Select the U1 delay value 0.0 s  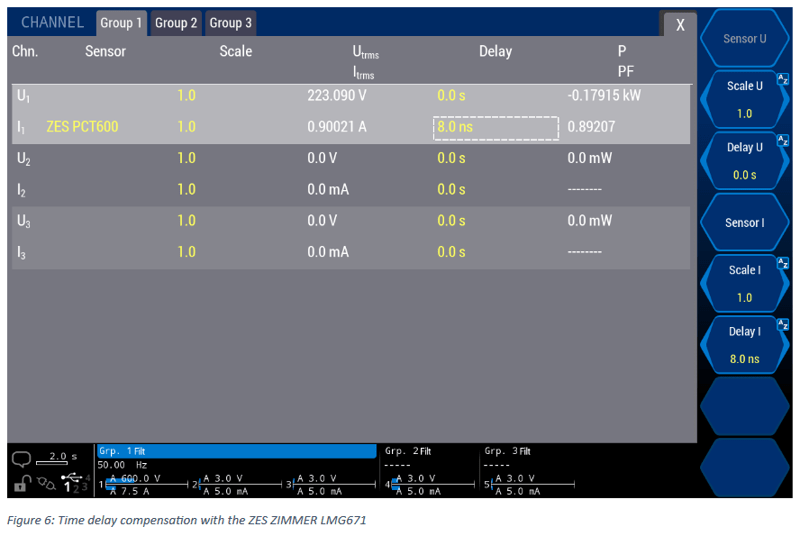pos(452,97)
